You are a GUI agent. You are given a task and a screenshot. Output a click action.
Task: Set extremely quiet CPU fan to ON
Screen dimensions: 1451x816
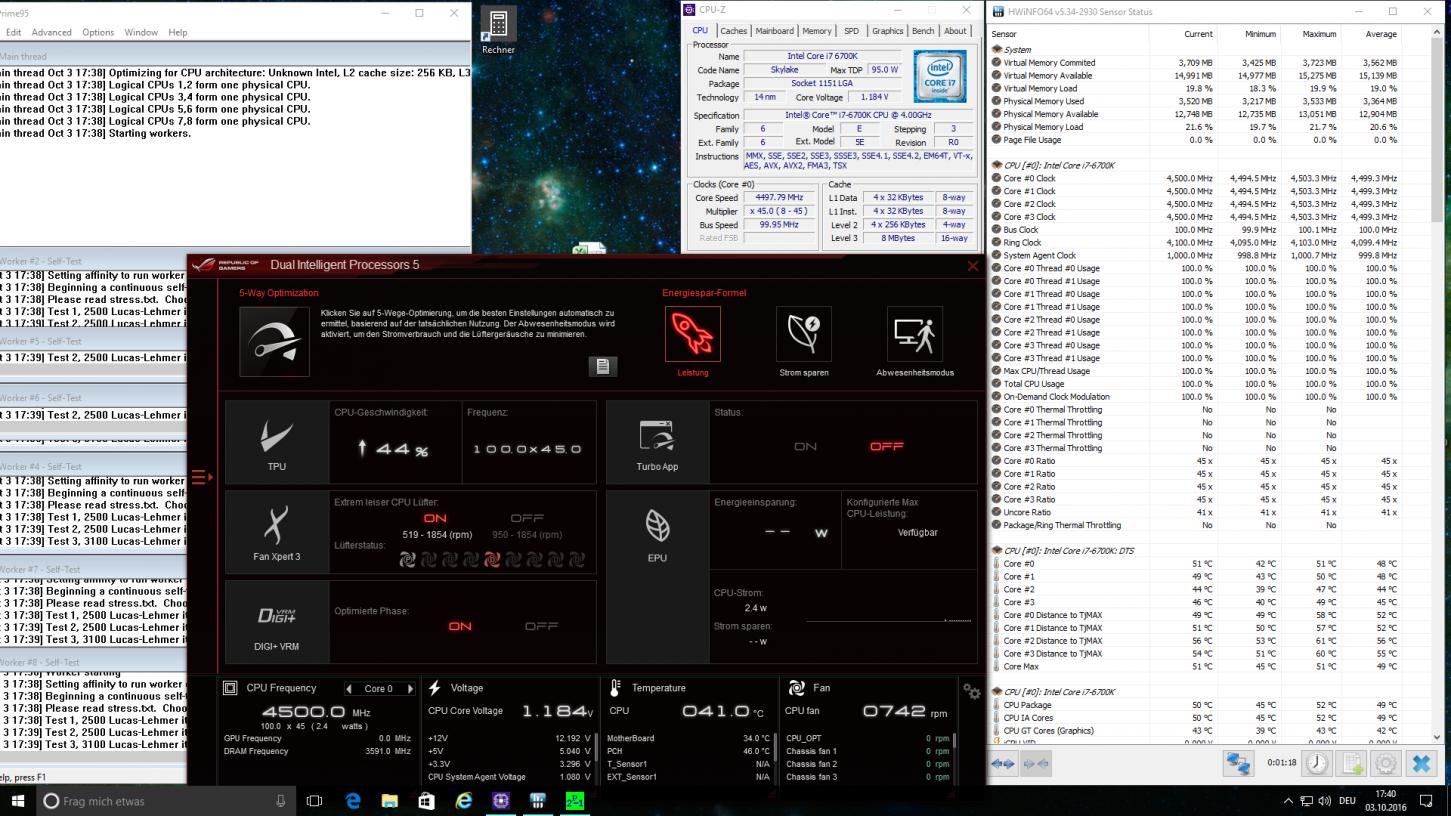coord(435,518)
